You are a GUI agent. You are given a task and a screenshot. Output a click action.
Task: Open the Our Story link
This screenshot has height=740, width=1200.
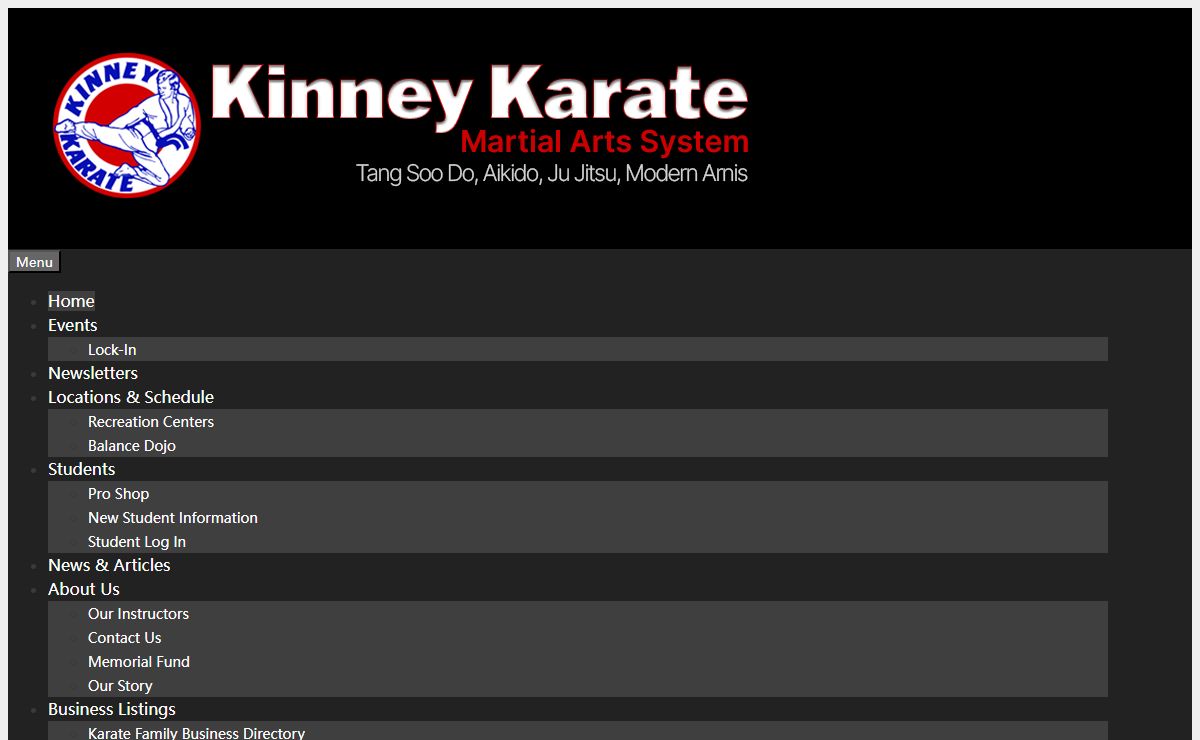120,686
